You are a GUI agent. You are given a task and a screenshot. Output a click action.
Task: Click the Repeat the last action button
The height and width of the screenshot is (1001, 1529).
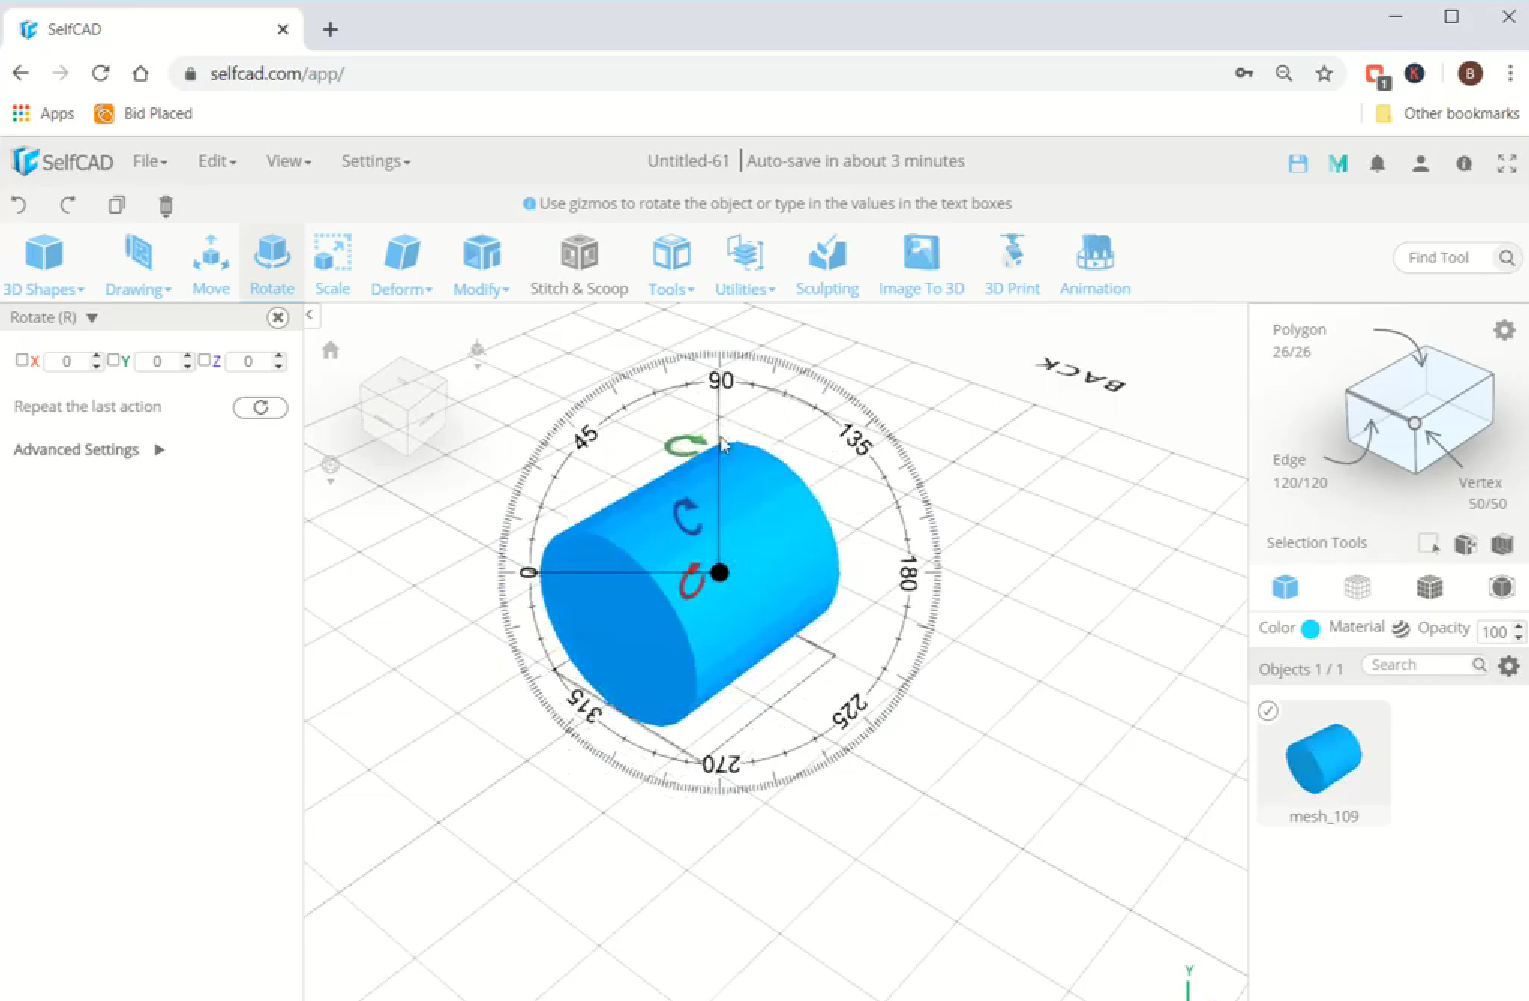point(260,407)
